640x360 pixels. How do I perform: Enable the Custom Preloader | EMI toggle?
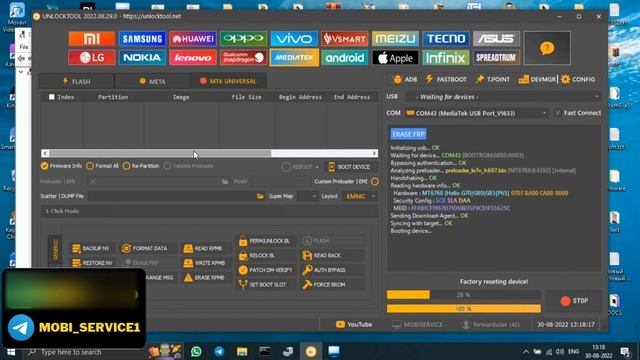click(x=375, y=182)
